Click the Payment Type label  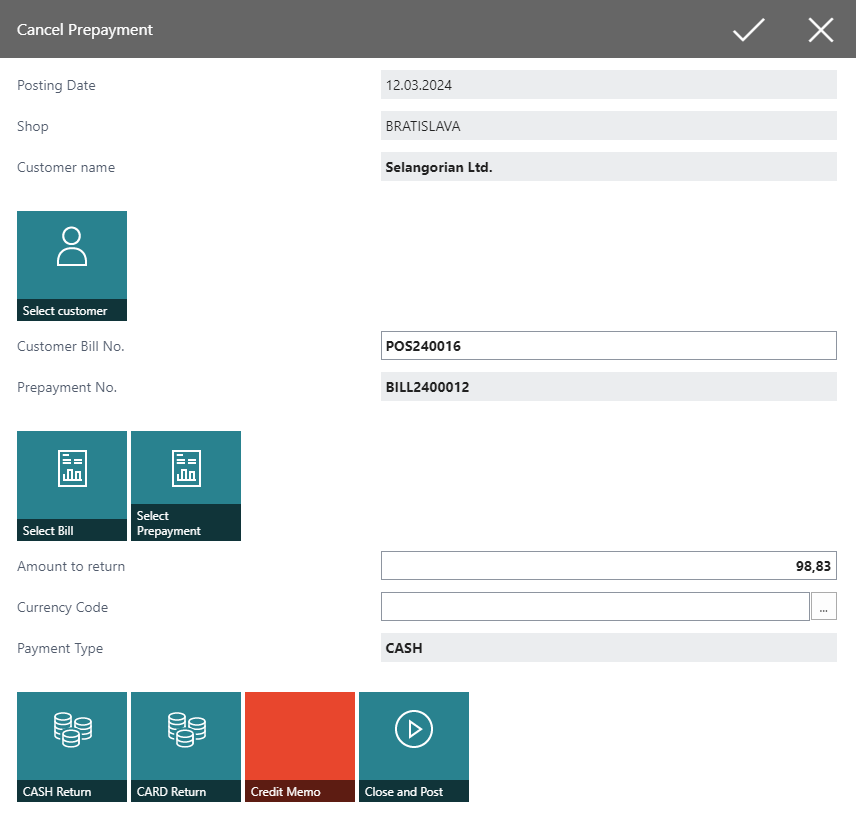[x=60, y=648]
